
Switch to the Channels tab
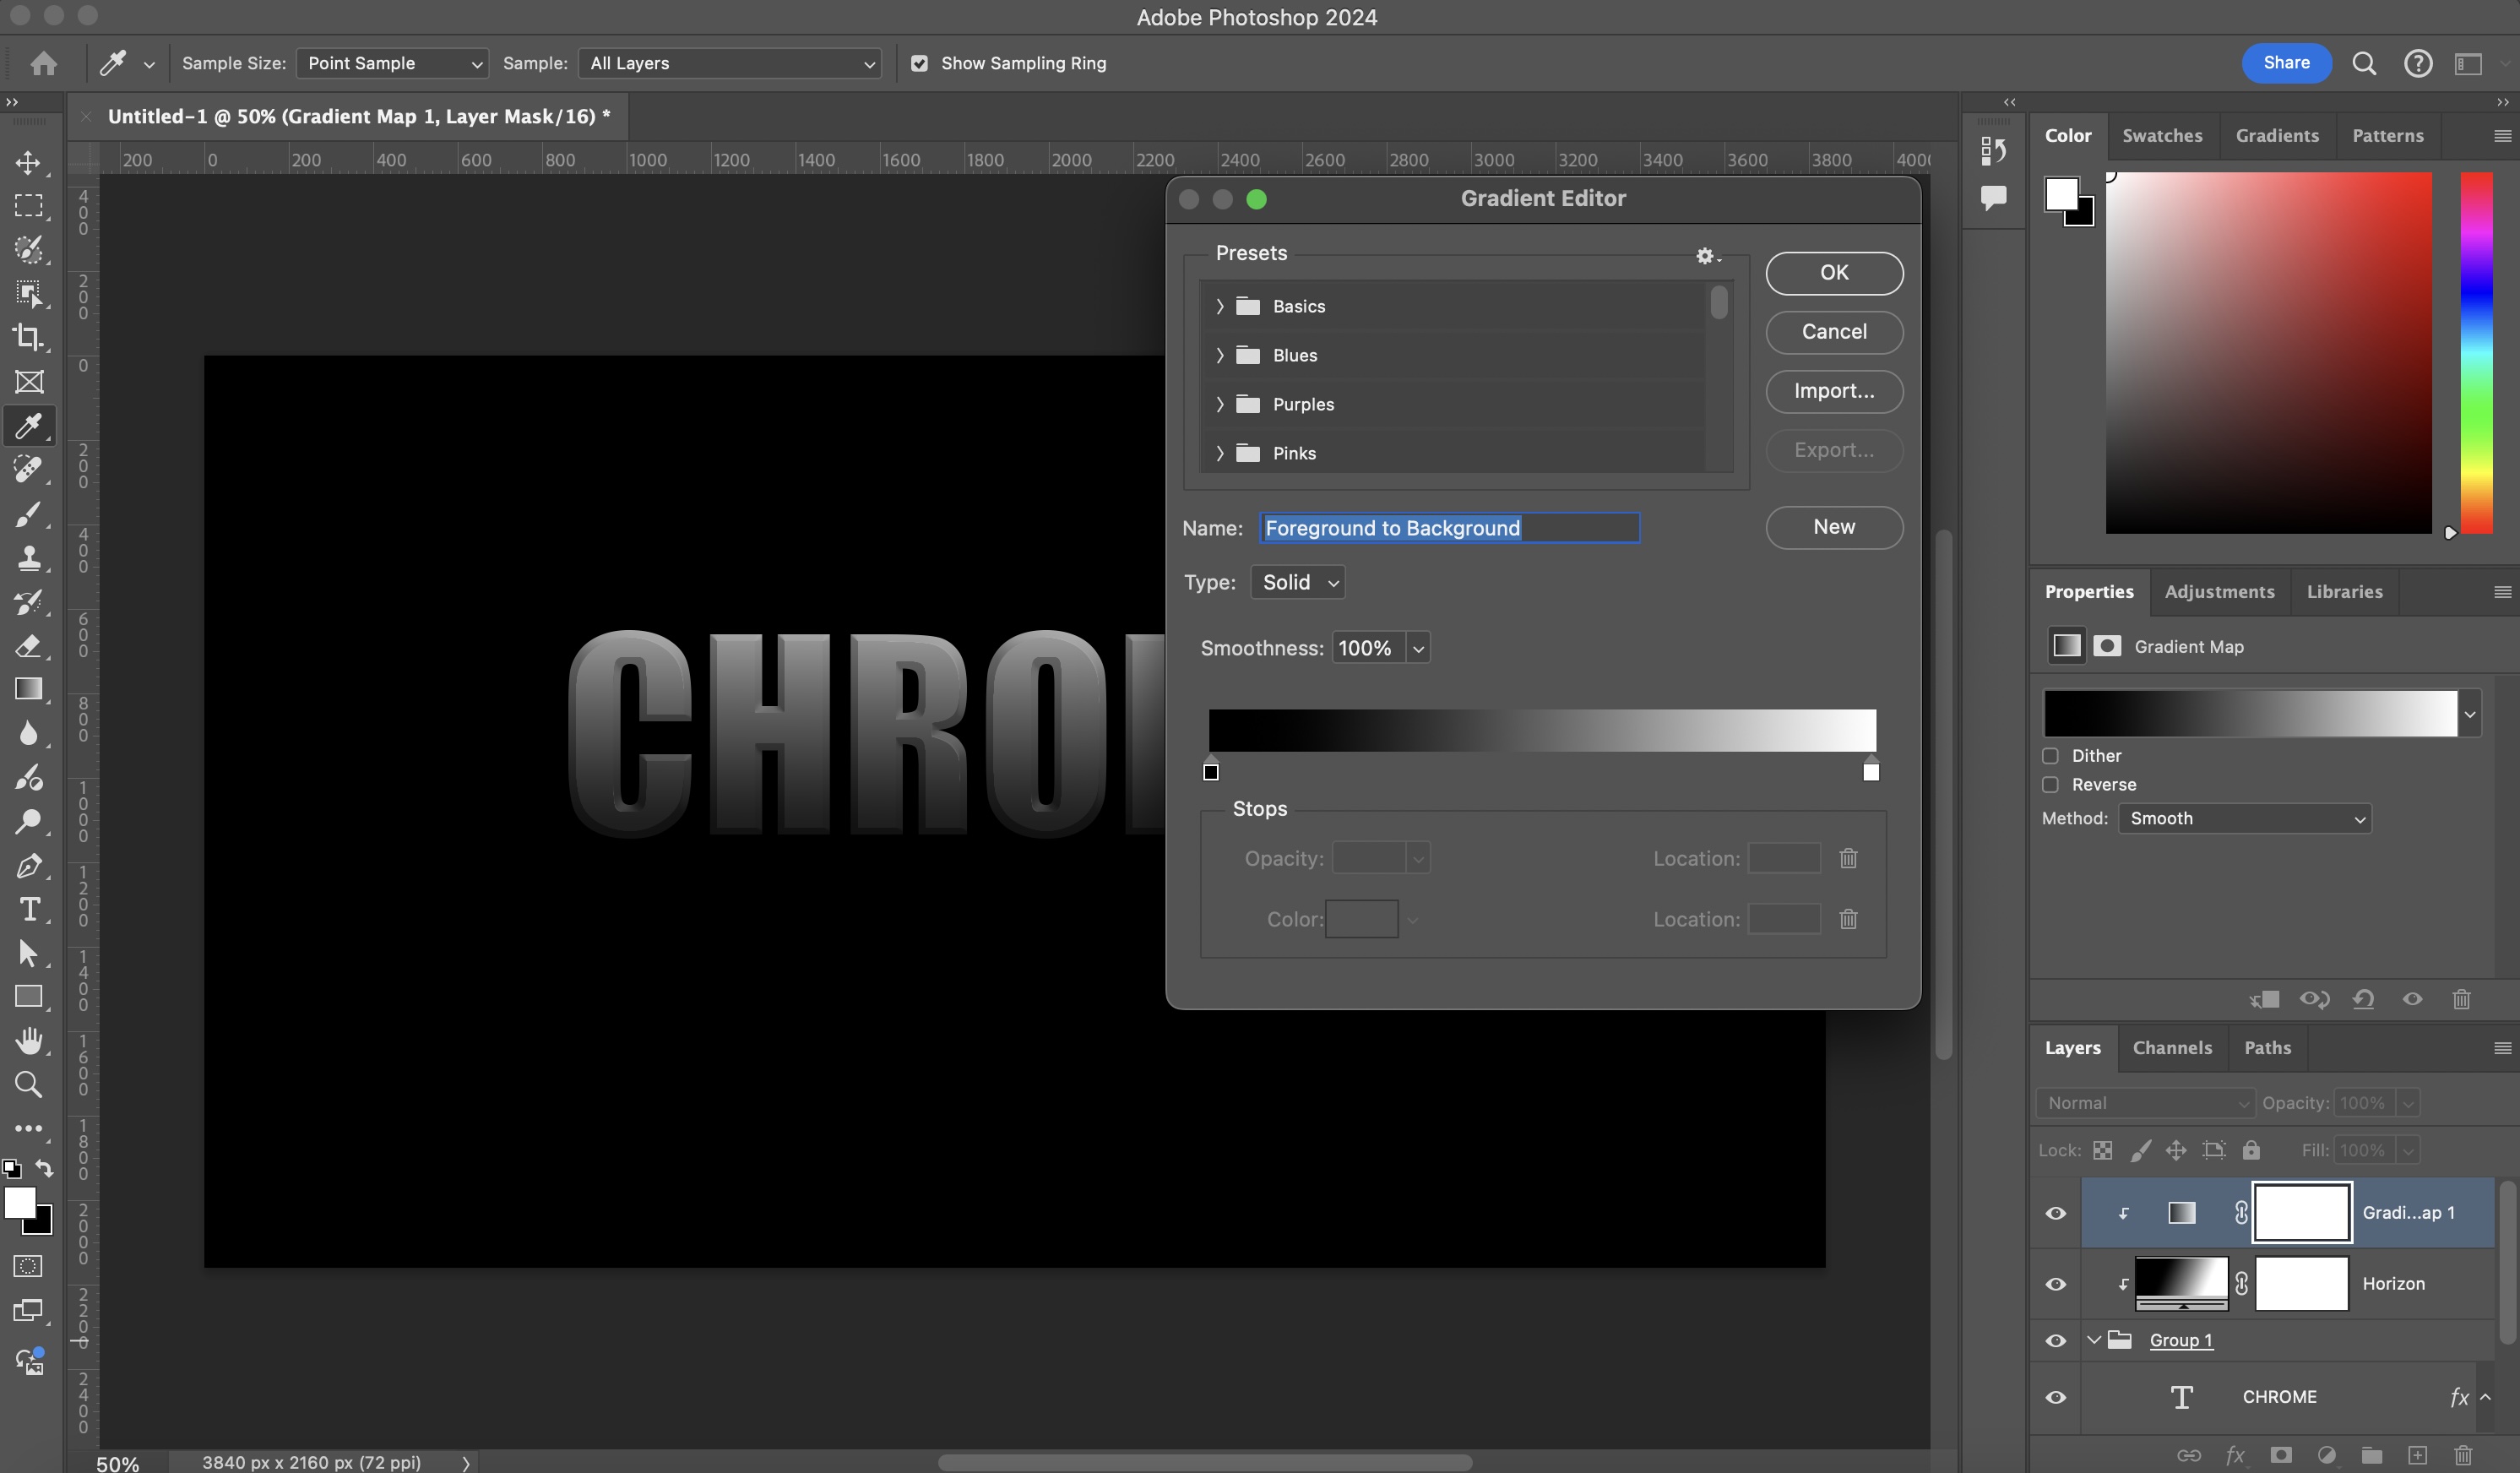tap(2172, 1047)
